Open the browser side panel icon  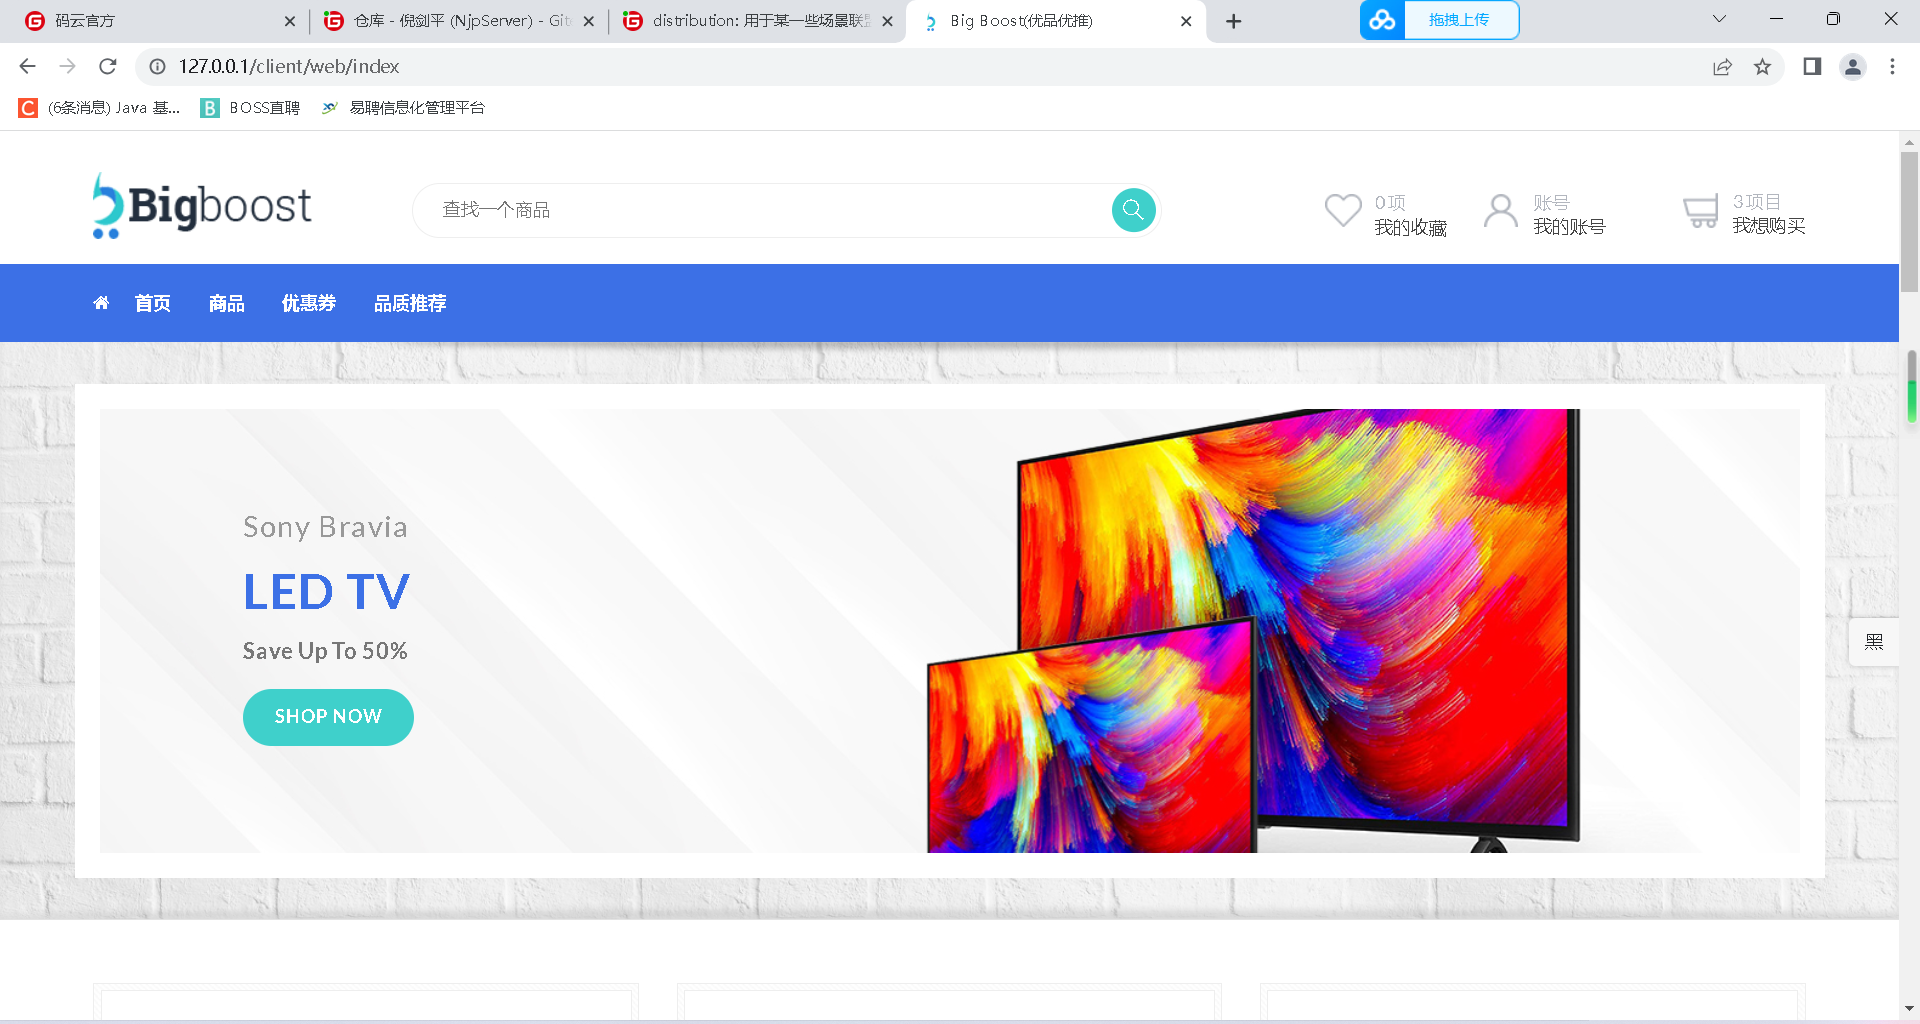(1812, 66)
